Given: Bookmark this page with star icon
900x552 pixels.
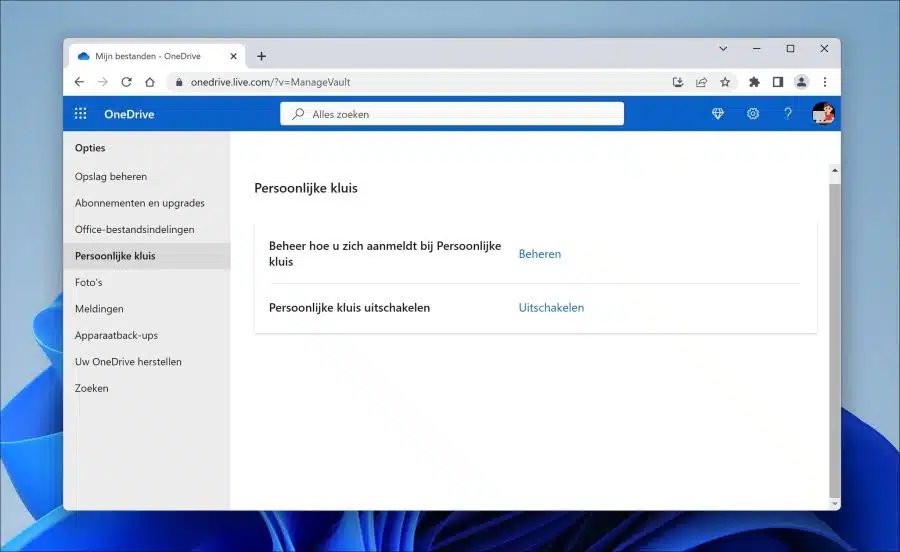Looking at the screenshot, I should click(725, 82).
